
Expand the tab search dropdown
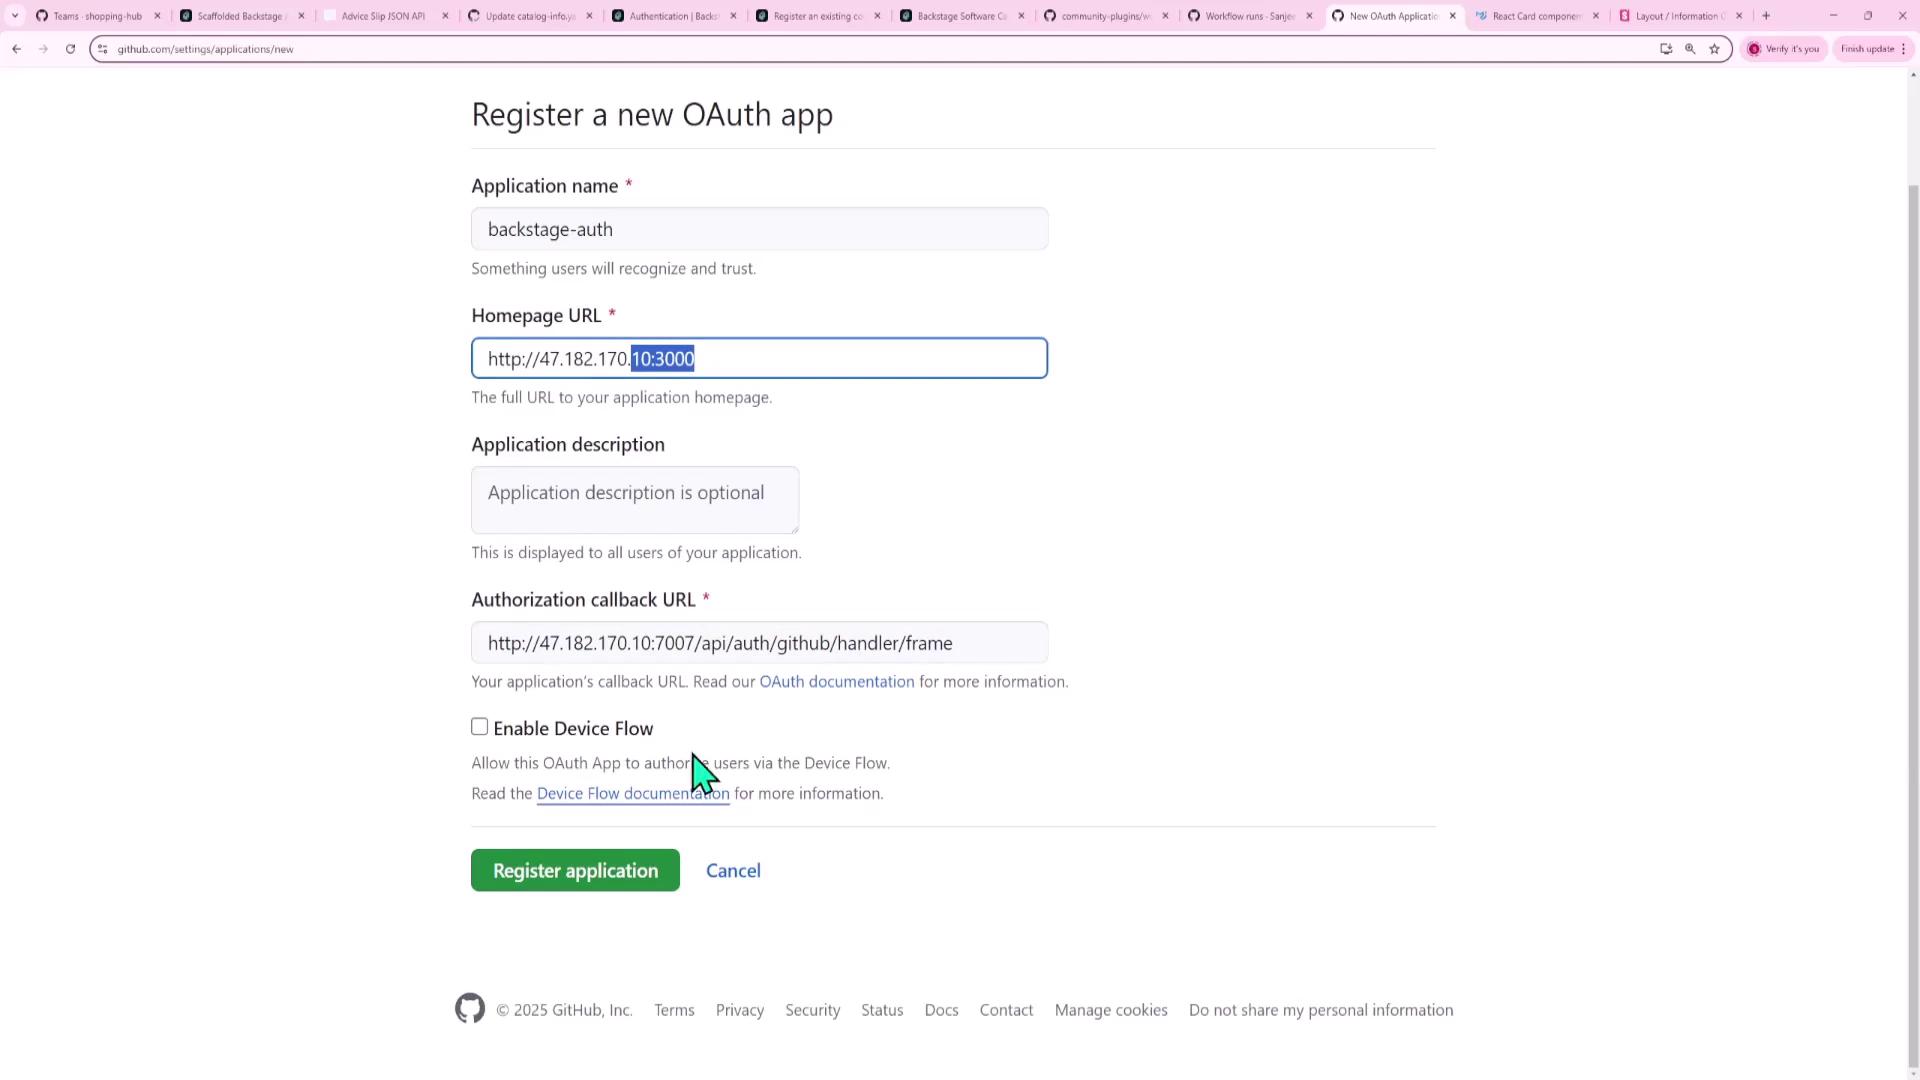click(14, 16)
